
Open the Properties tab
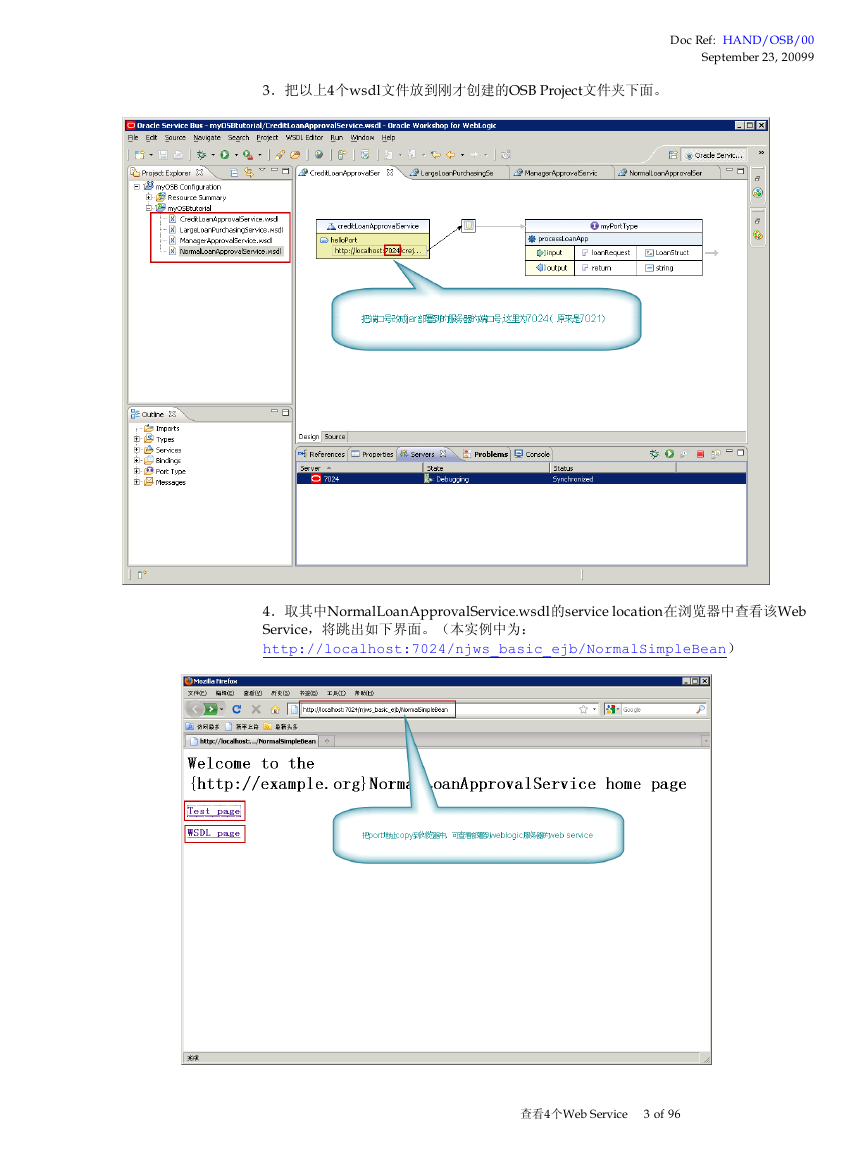point(373,454)
